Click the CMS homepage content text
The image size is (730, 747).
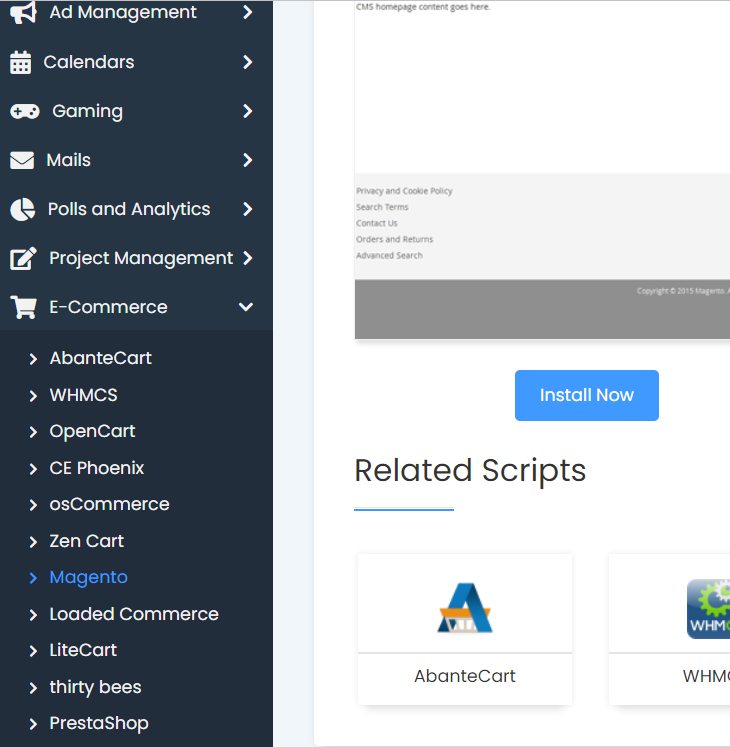tap(423, 7)
